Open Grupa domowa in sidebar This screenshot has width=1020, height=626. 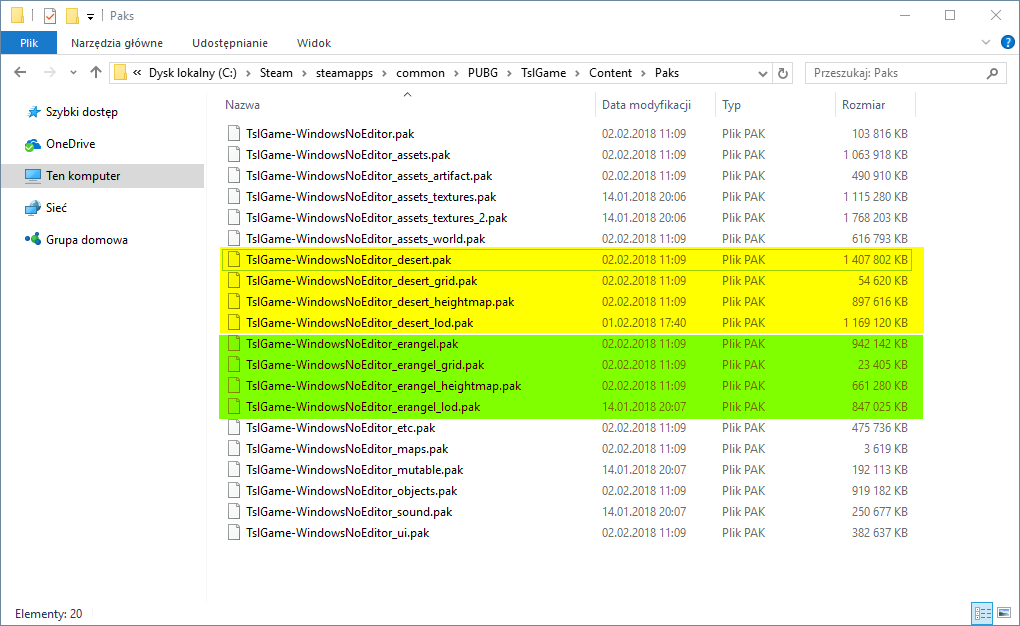87,239
